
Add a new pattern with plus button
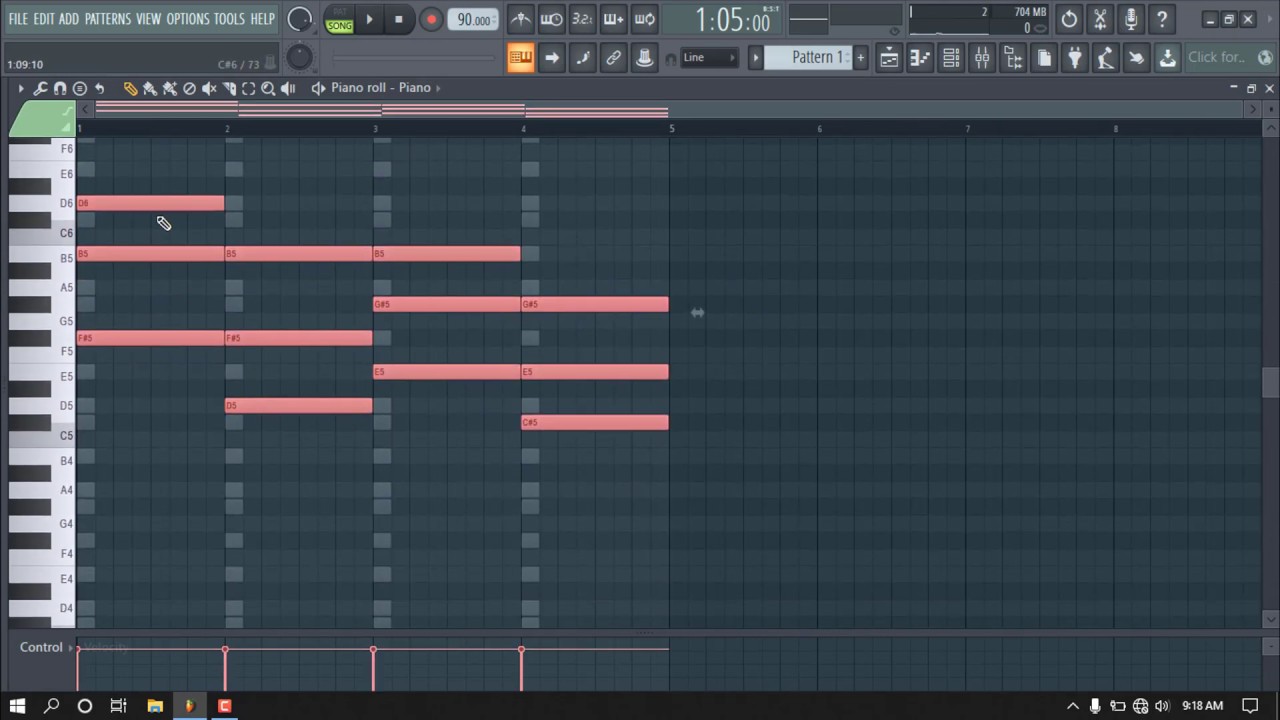[x=860, y=57]
